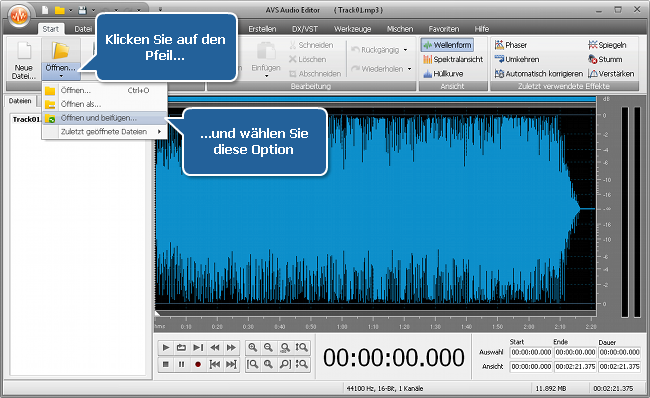Click the Auswahl Start time field
The width and height of the screenshot is (650, 398).
(x=531, y=352)
